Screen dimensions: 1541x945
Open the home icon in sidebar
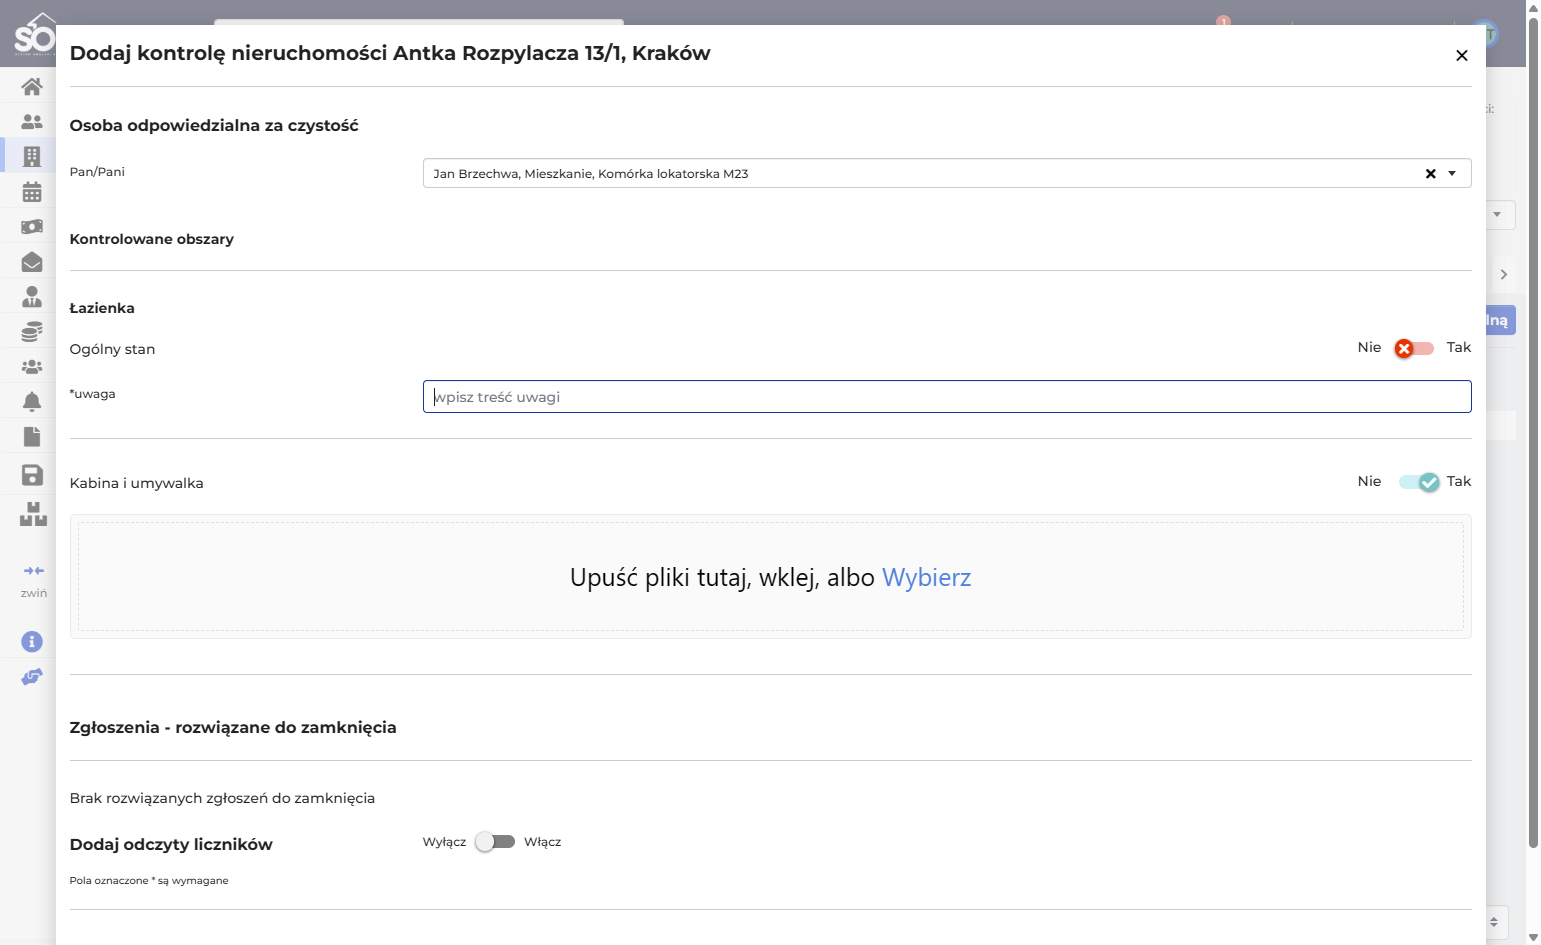pyautogui.click(x=32, y=87)
